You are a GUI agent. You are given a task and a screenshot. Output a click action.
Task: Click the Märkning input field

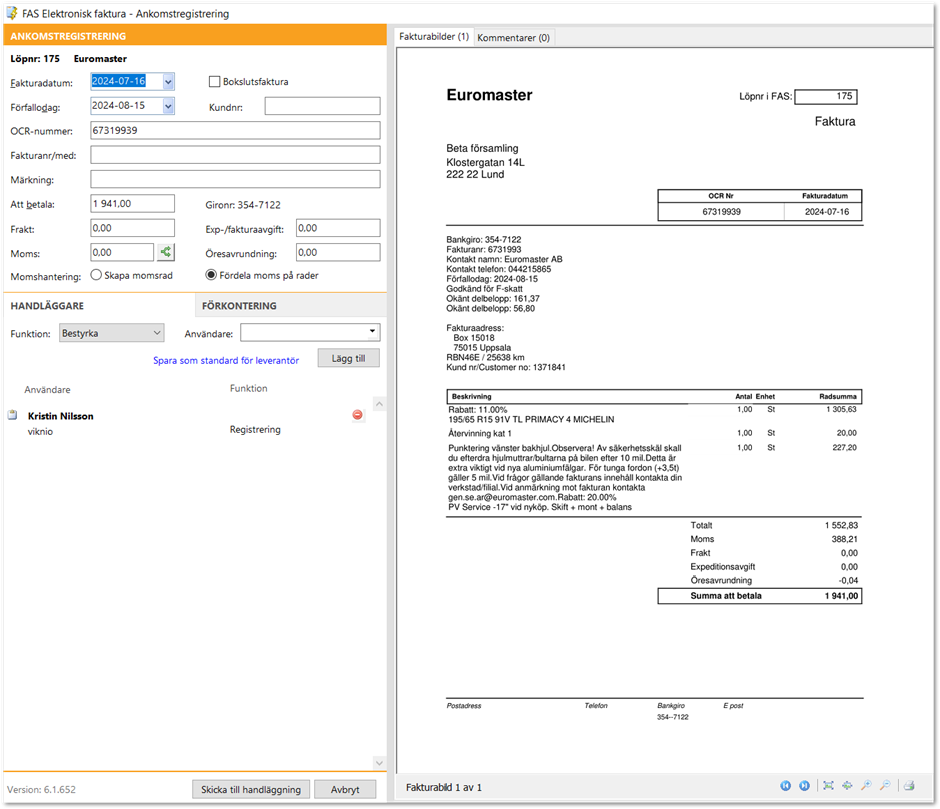235,179
